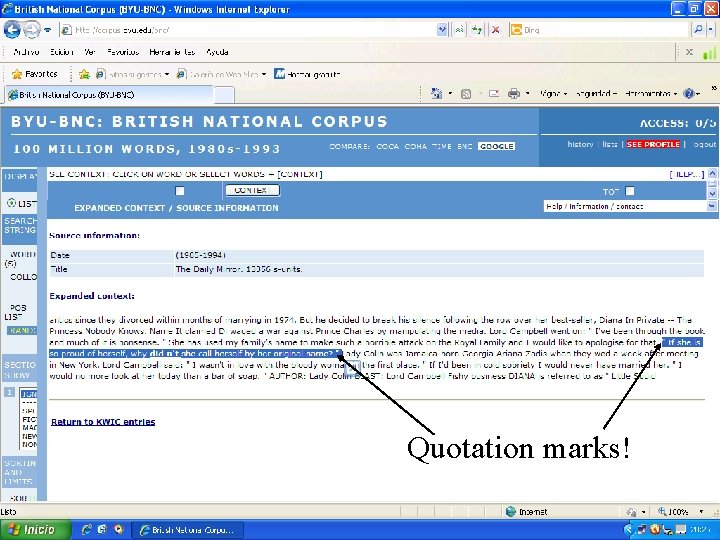Click the compatibility view icon

458,30
